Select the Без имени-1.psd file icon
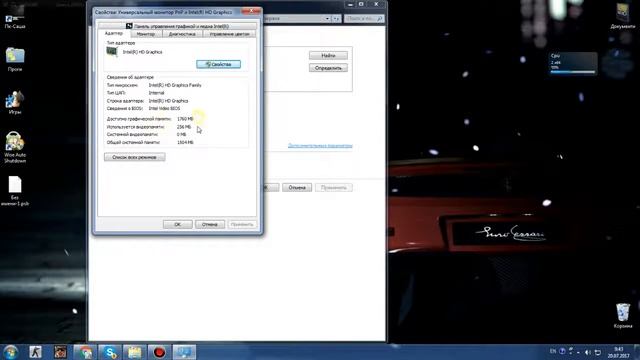The height and width of the screenshot is (360, 640). coord(15,191)
